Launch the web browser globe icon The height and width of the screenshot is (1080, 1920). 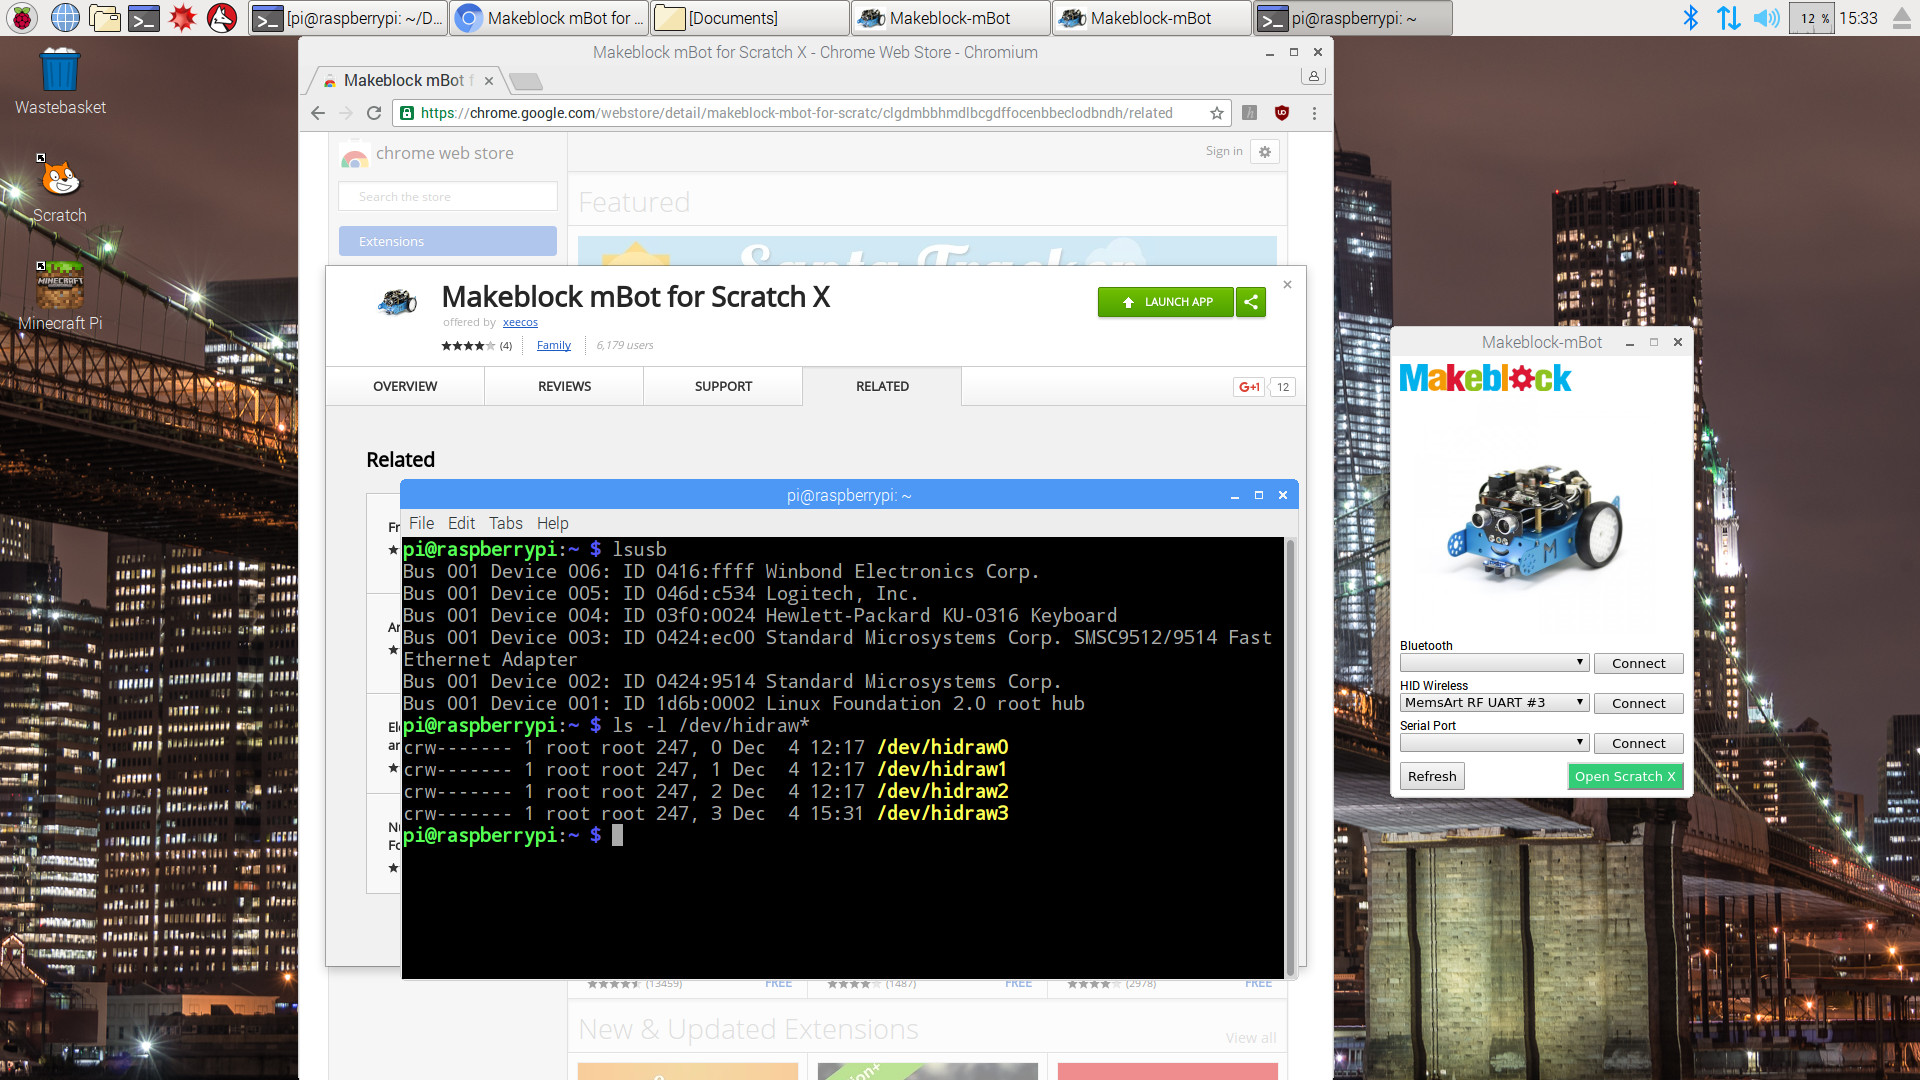click(65, 17)
